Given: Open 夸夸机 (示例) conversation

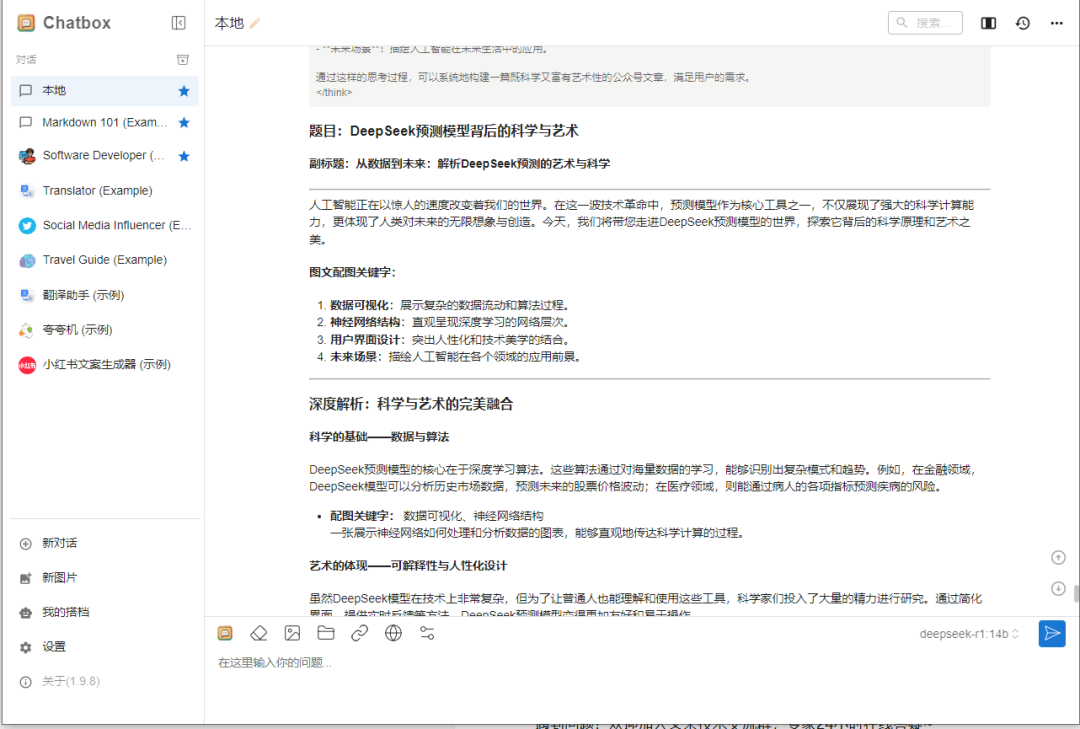Looking at the screenshot, I should 105,329.
